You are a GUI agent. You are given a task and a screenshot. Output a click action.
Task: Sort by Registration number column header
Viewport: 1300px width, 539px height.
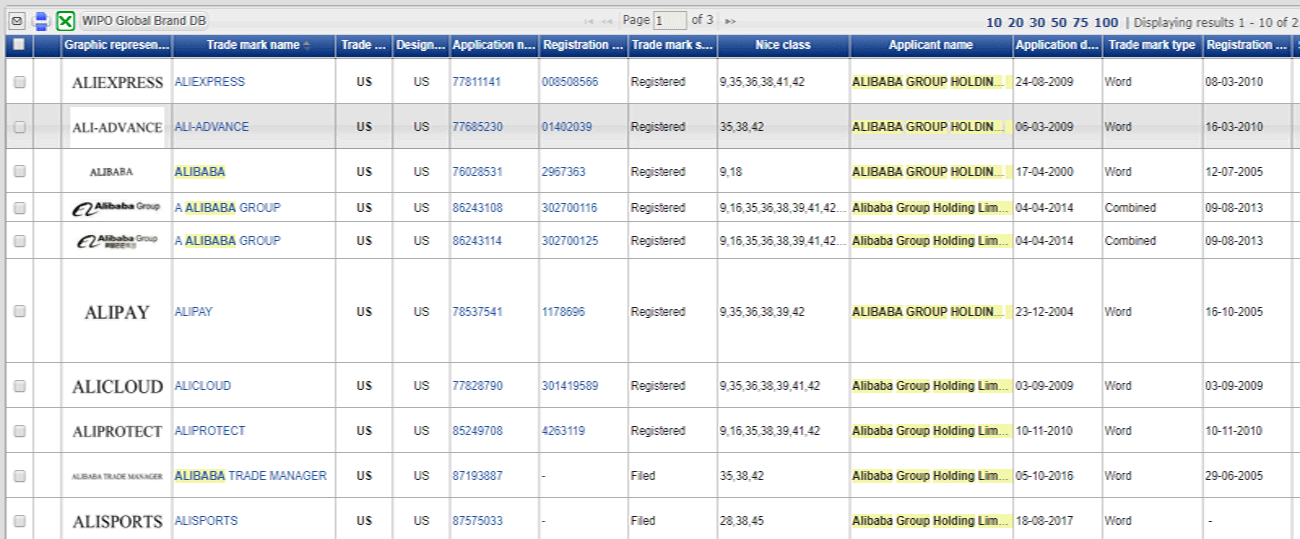pyautogui.click(x=584, y=45)
